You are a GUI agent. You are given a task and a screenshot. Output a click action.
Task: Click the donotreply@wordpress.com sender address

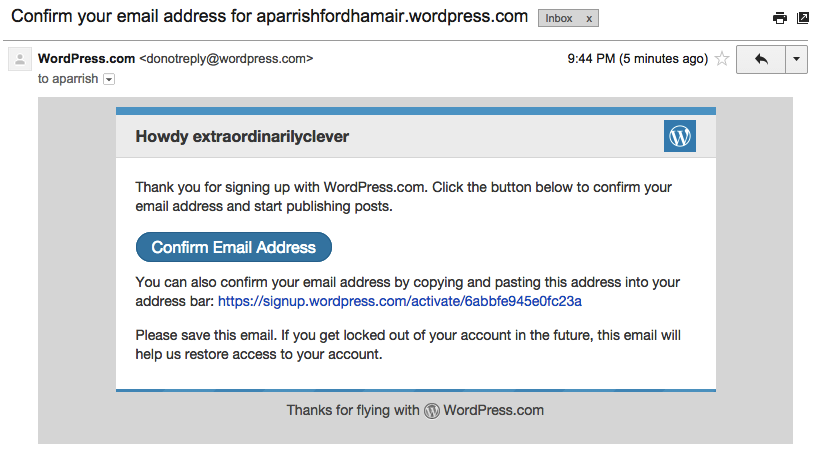226,58
